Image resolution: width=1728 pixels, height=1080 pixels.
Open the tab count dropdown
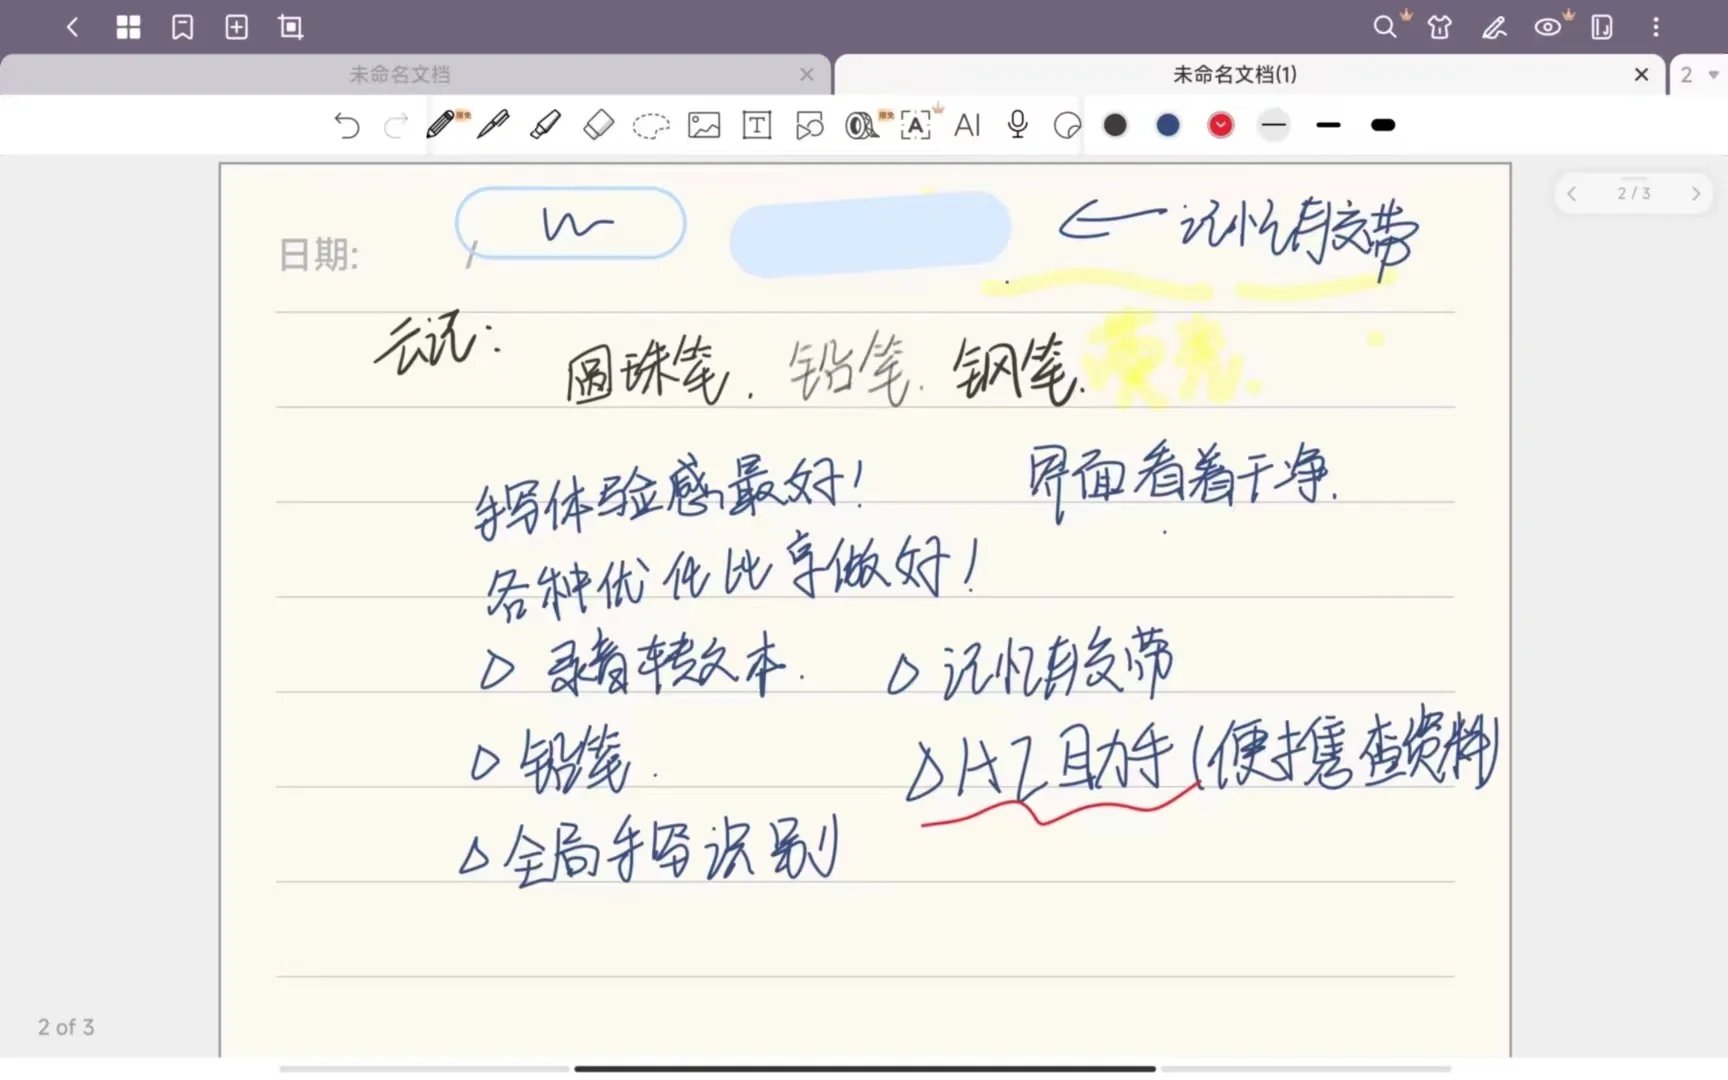1694,74
